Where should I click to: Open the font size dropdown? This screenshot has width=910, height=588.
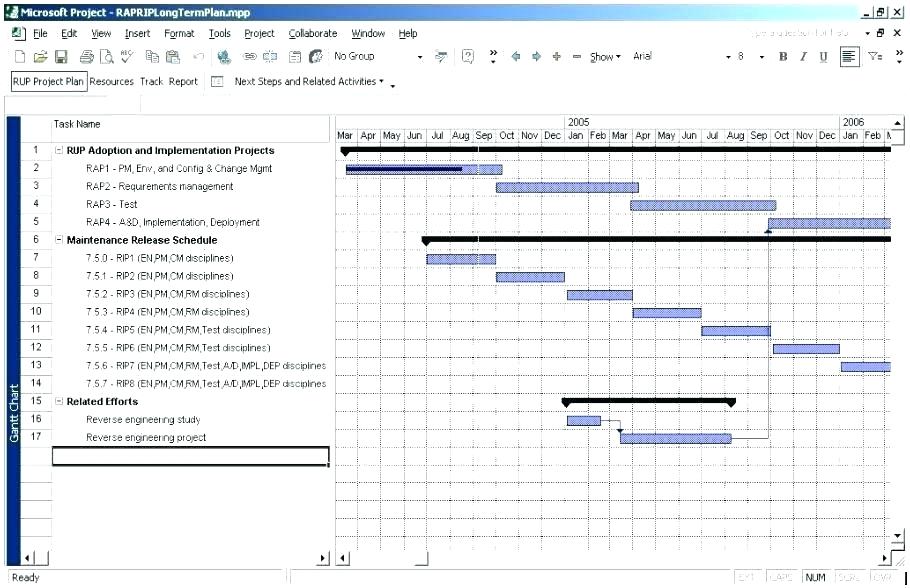pyautogui.click(x=761, y=57)
